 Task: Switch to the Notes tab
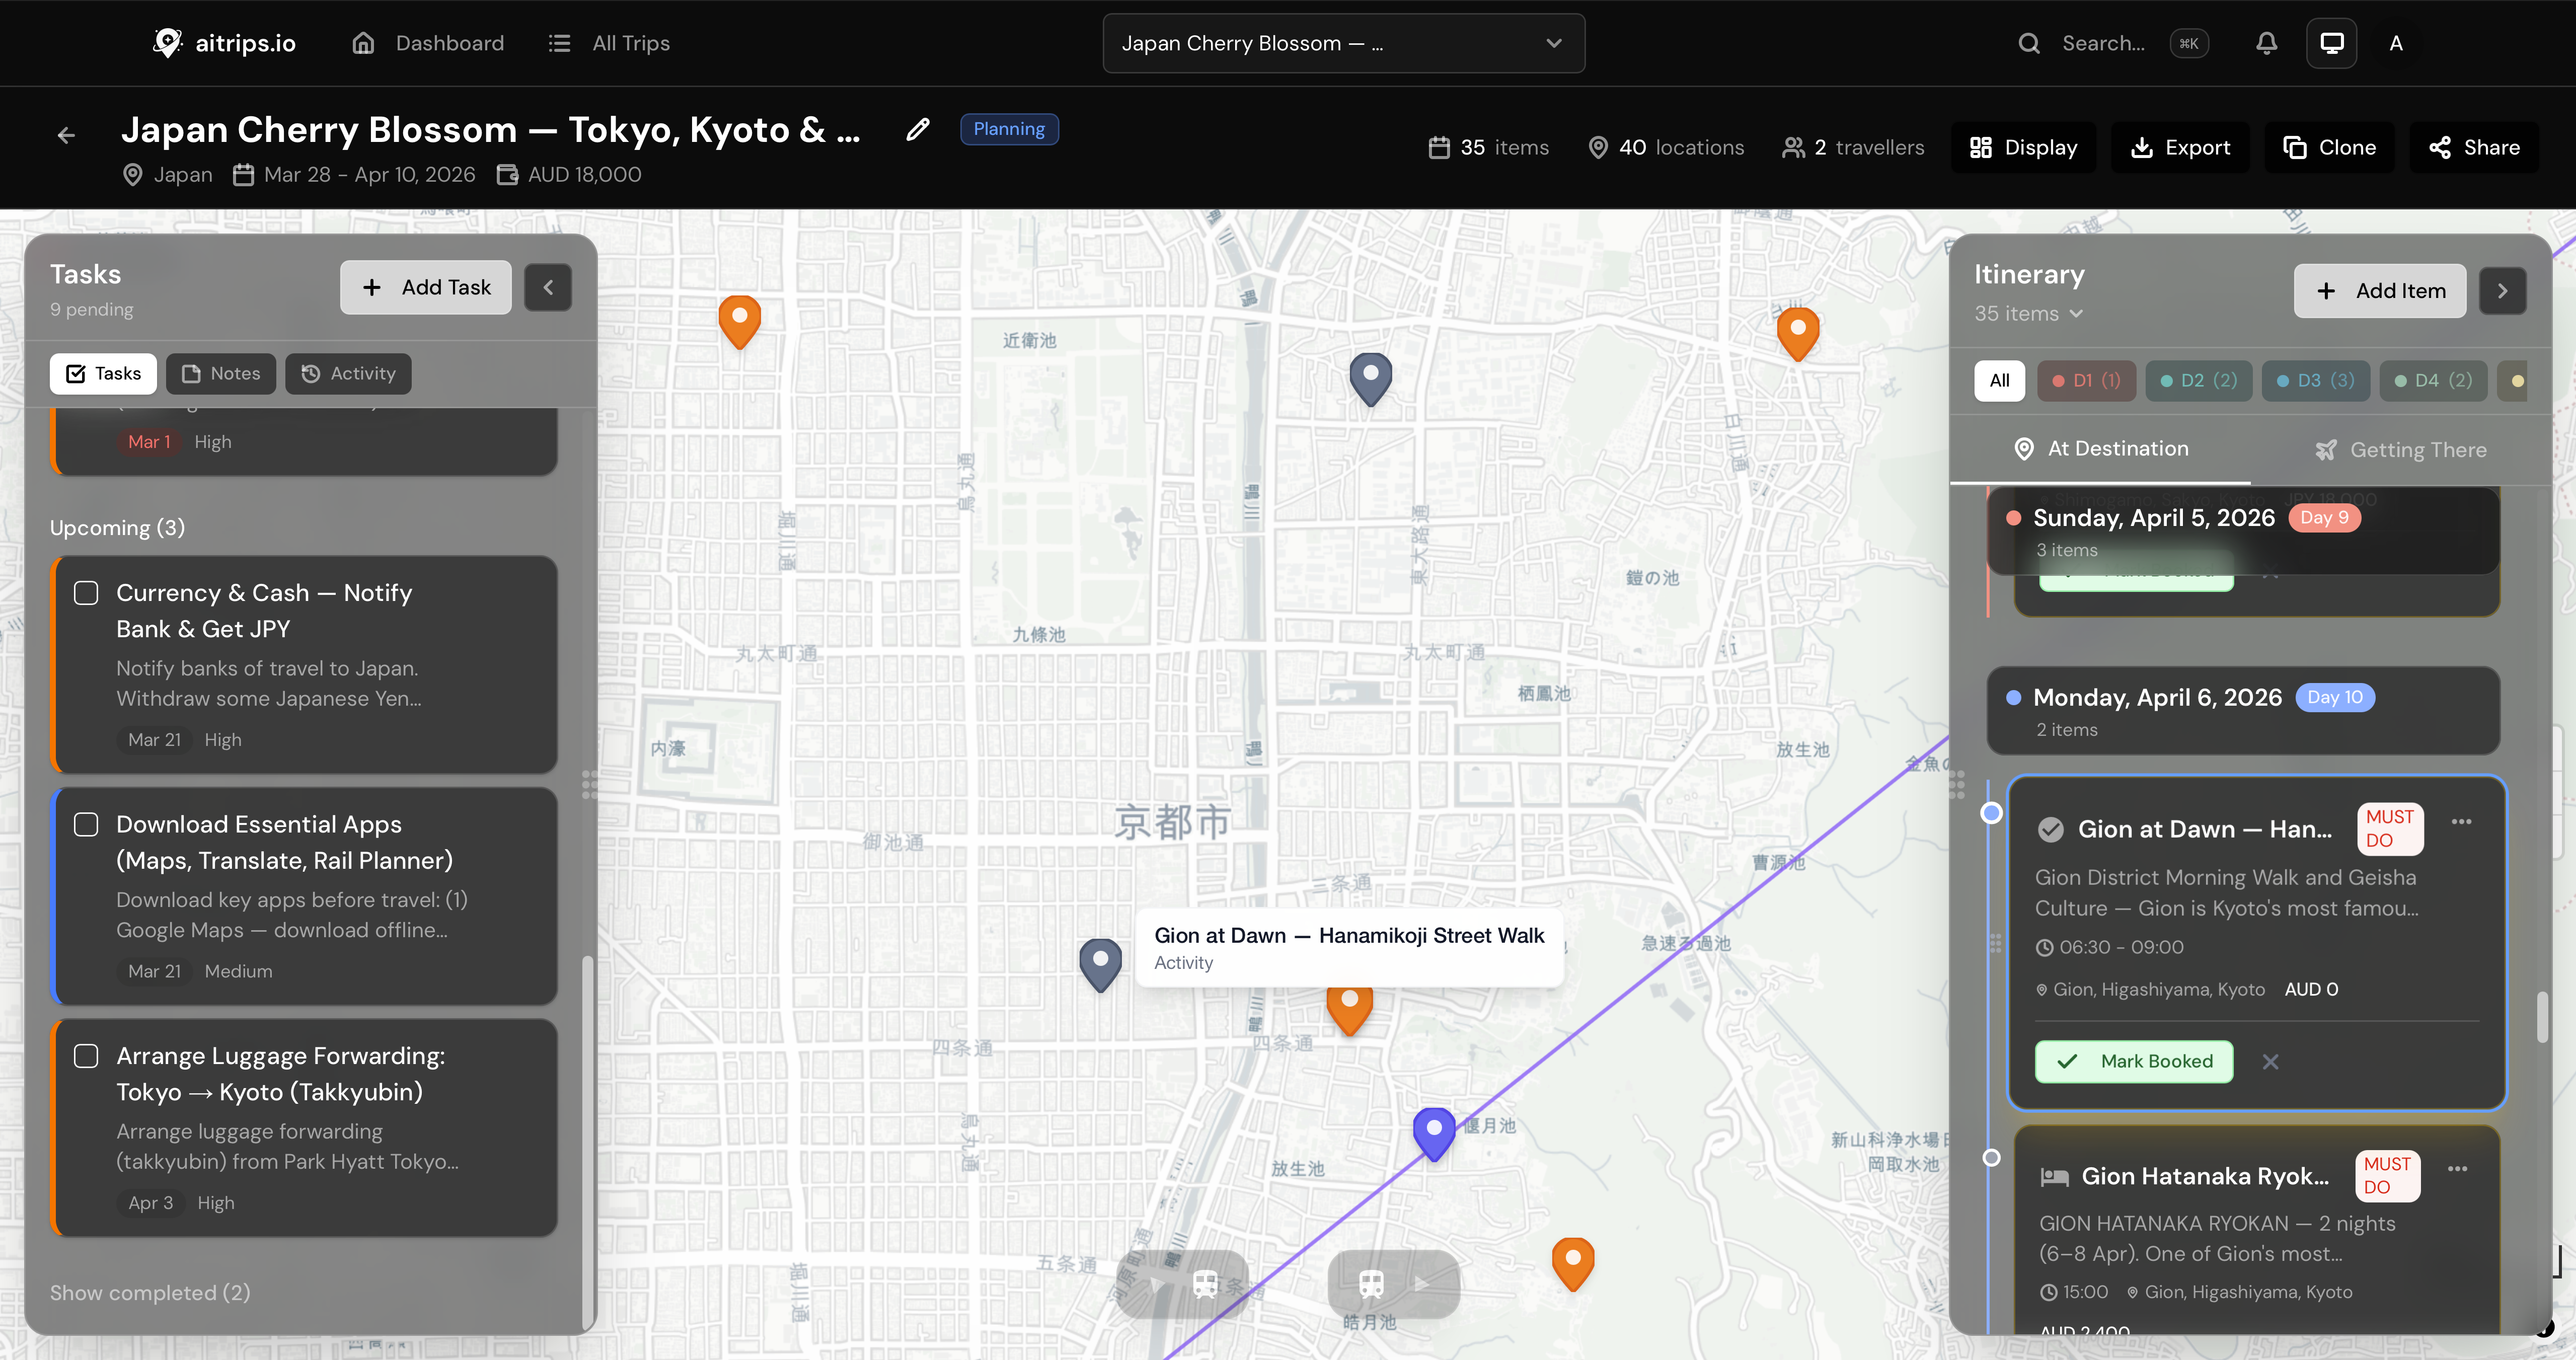[221, 373]
